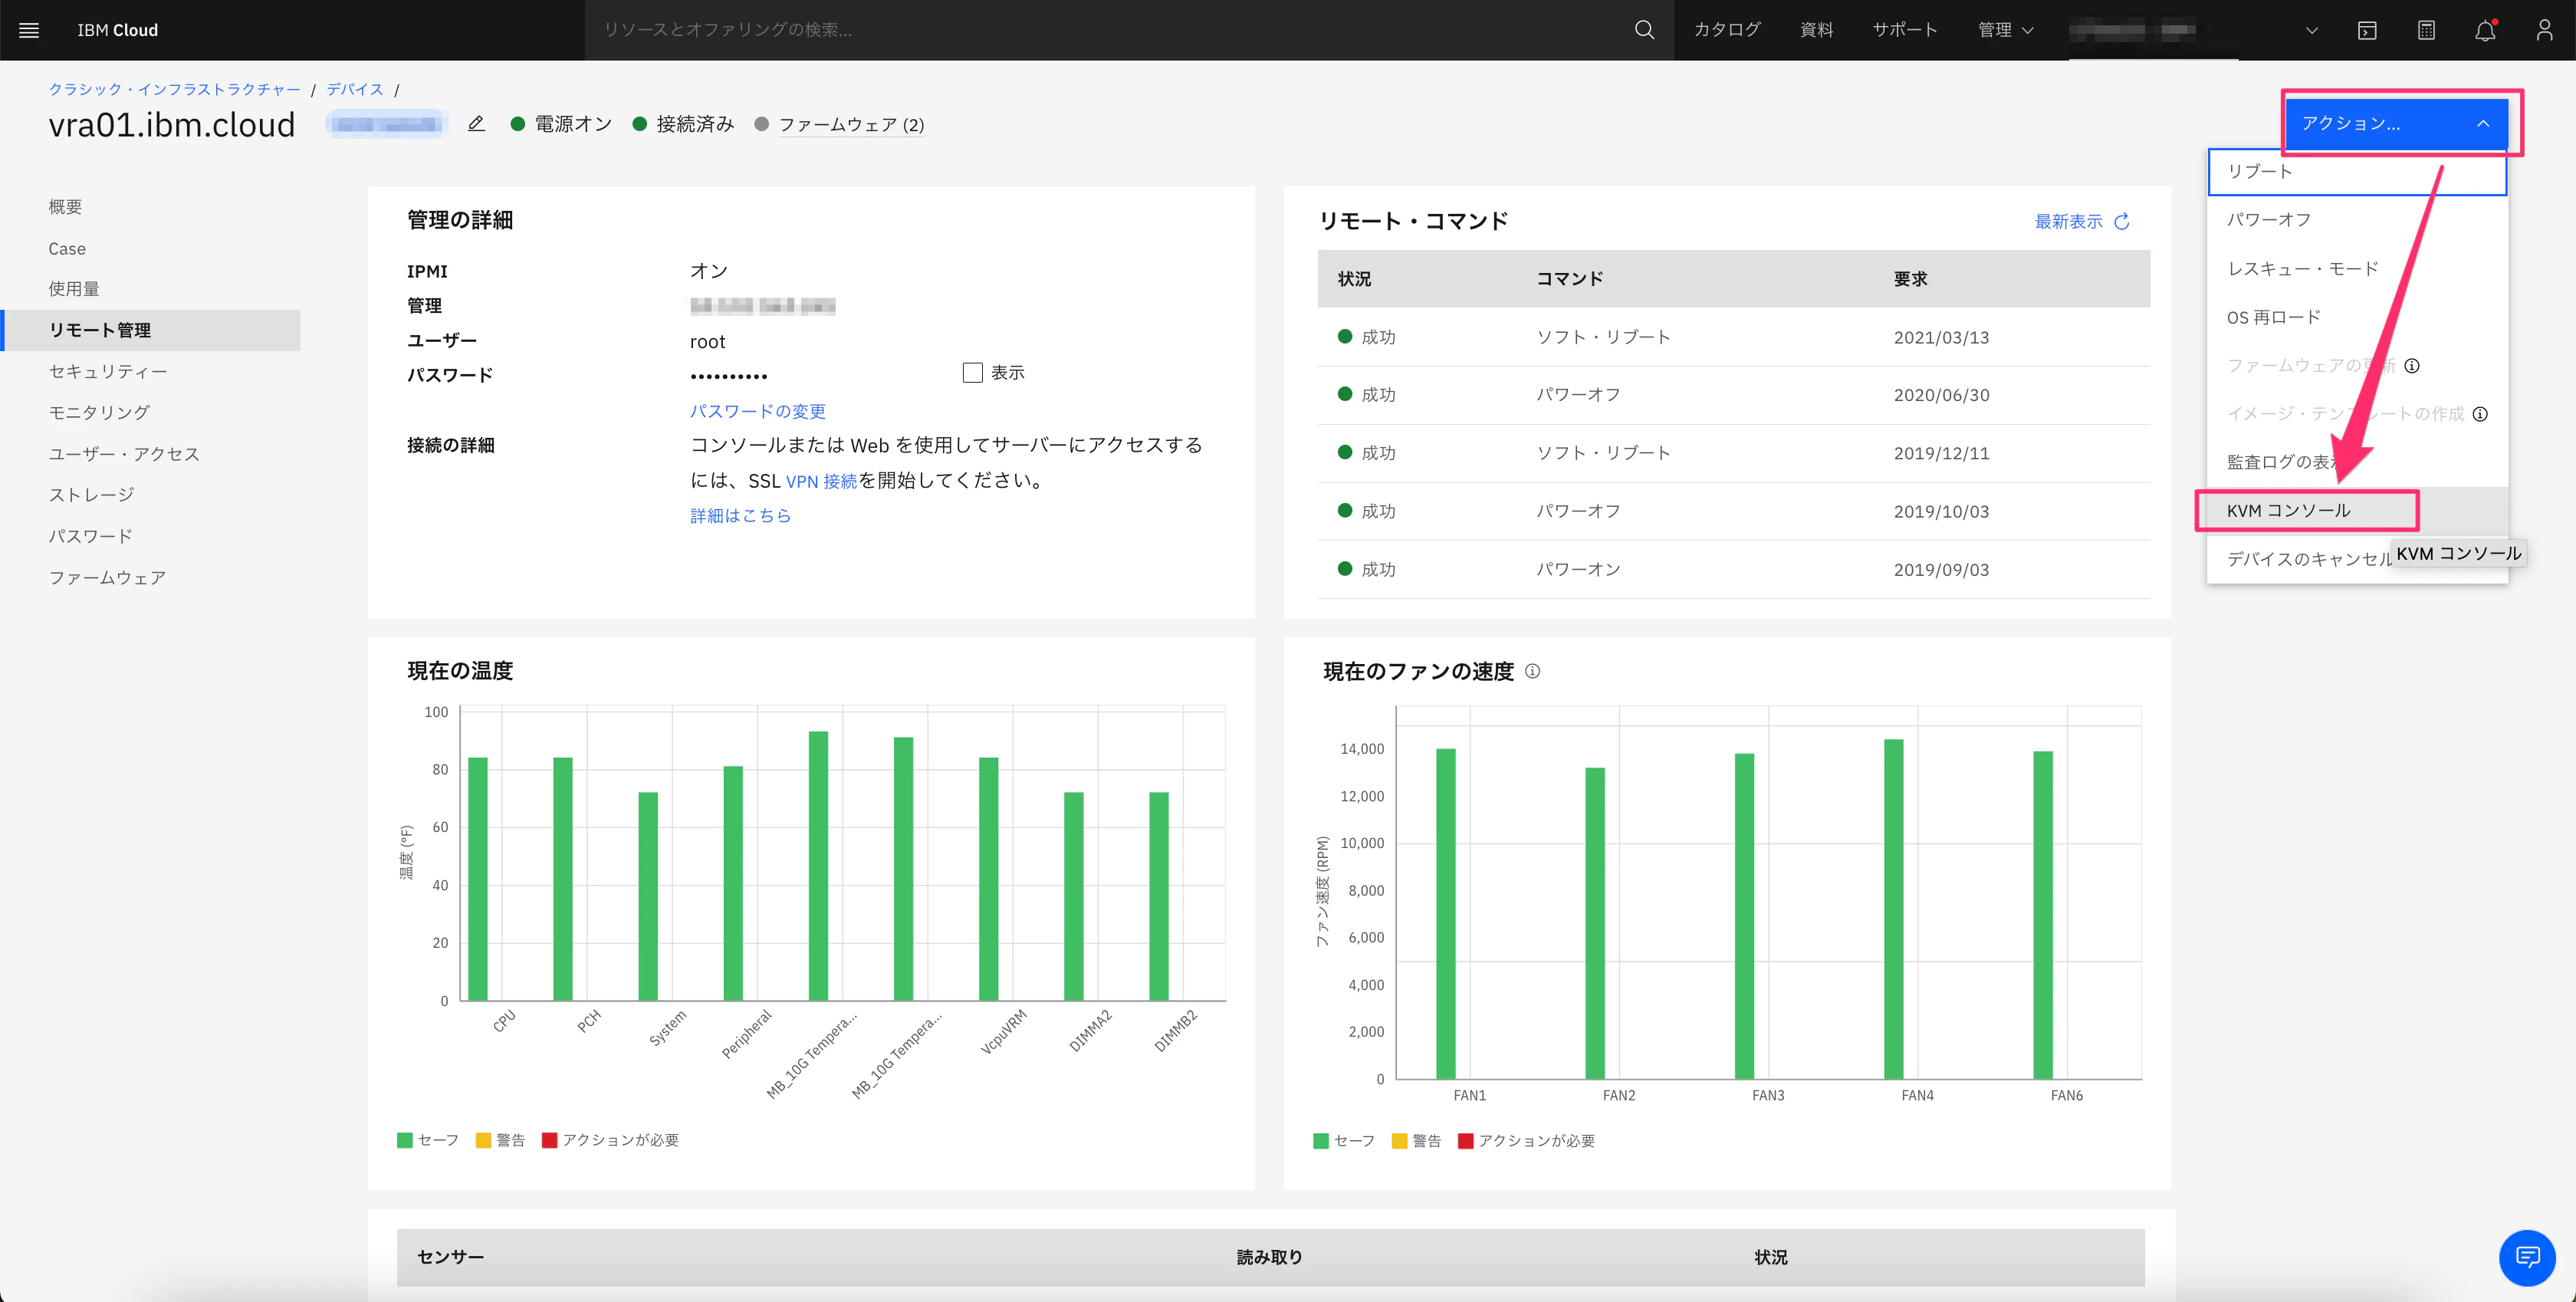Click the 接続済み status indicator
The height and width of the screenshot is (1302, 2576).
point(684,124)
